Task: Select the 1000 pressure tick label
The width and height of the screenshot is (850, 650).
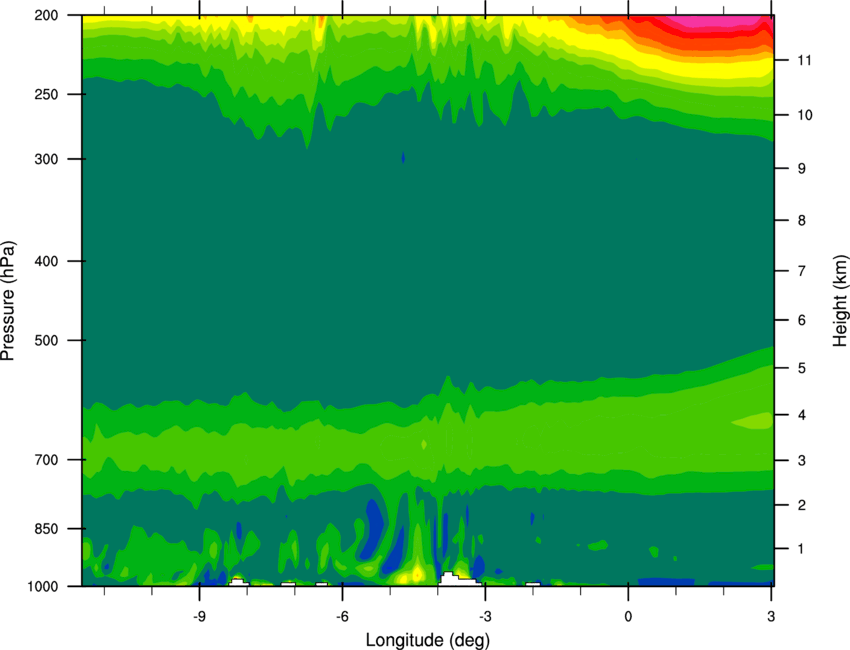Action: tap(43, 587)
